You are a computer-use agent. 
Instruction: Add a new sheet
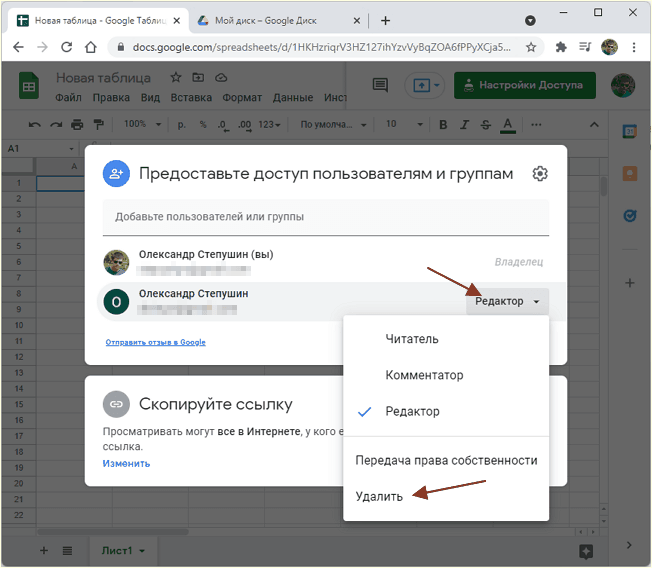[x=44, y=551]
